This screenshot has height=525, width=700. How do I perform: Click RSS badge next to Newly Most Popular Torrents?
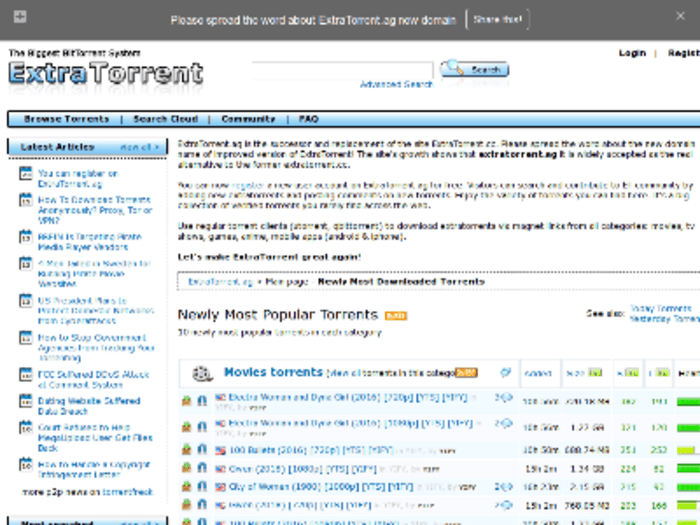pyautogui.click(x=396, y=316)
